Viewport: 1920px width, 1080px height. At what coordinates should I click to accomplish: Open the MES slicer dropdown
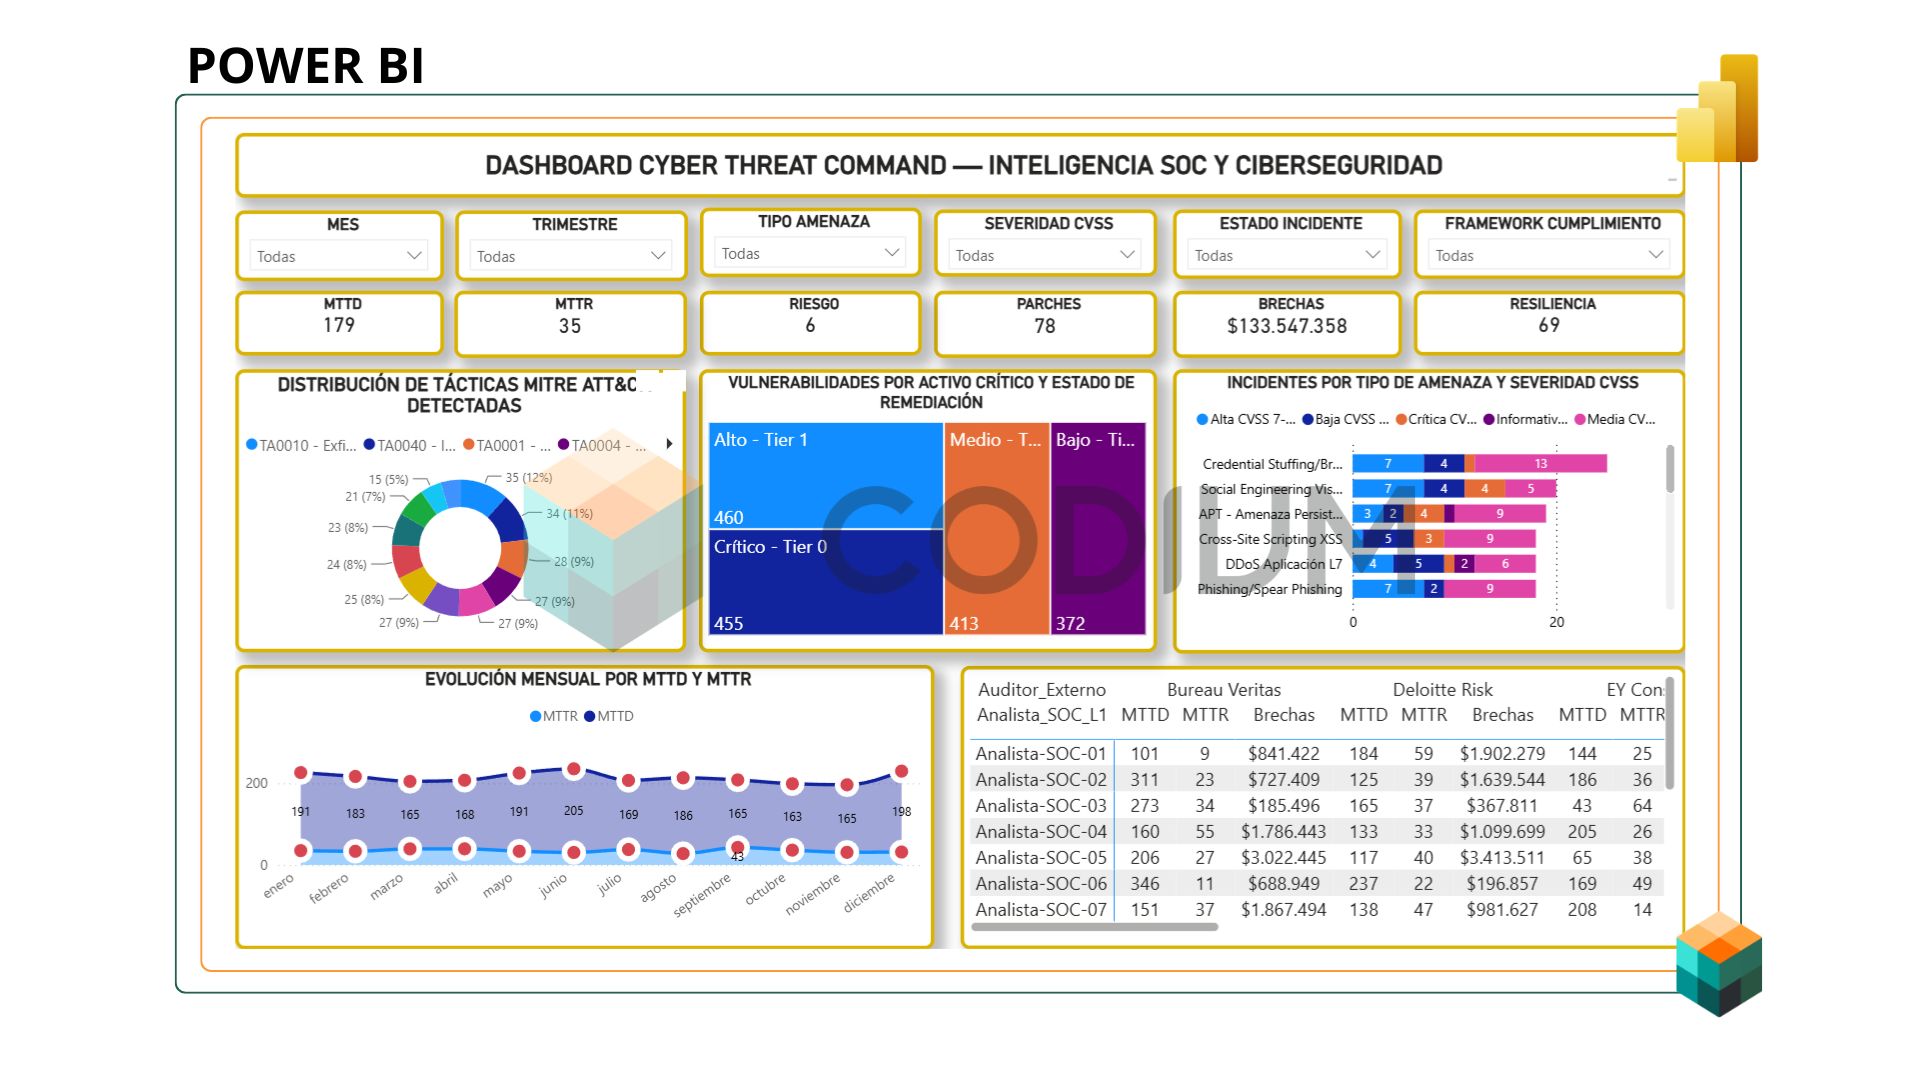[339, 256]
